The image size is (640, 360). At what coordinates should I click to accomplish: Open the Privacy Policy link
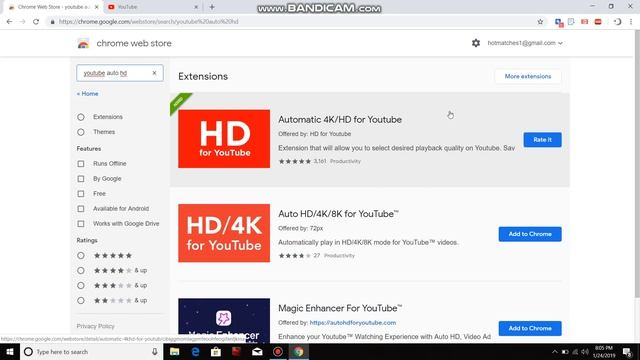click(96, 326)
